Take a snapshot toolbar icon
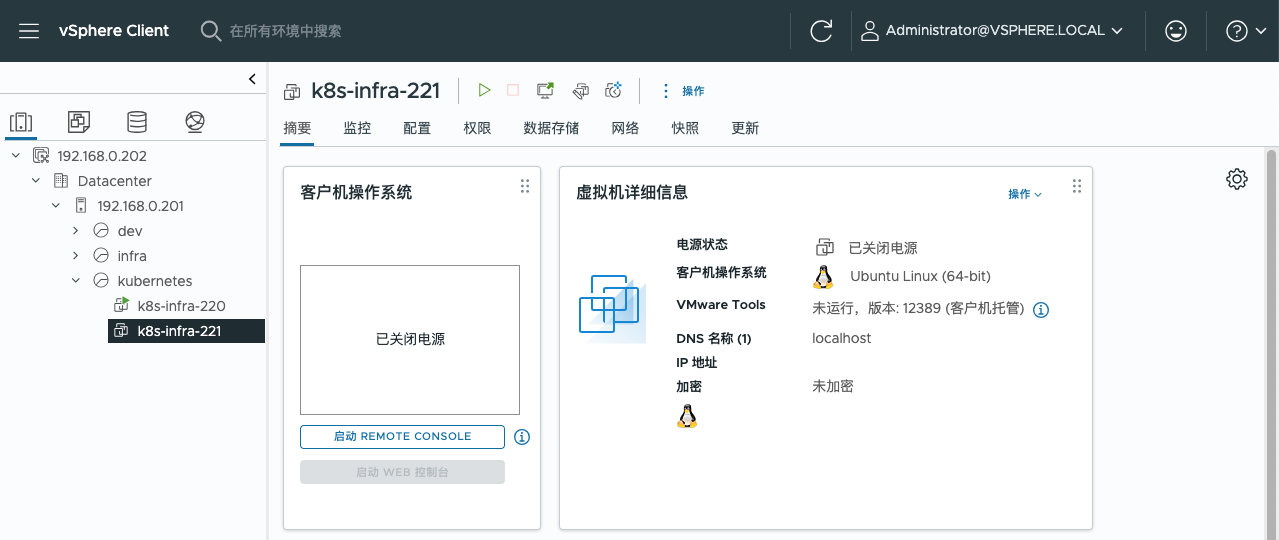 pyautogui.click(x=614, y=91)
